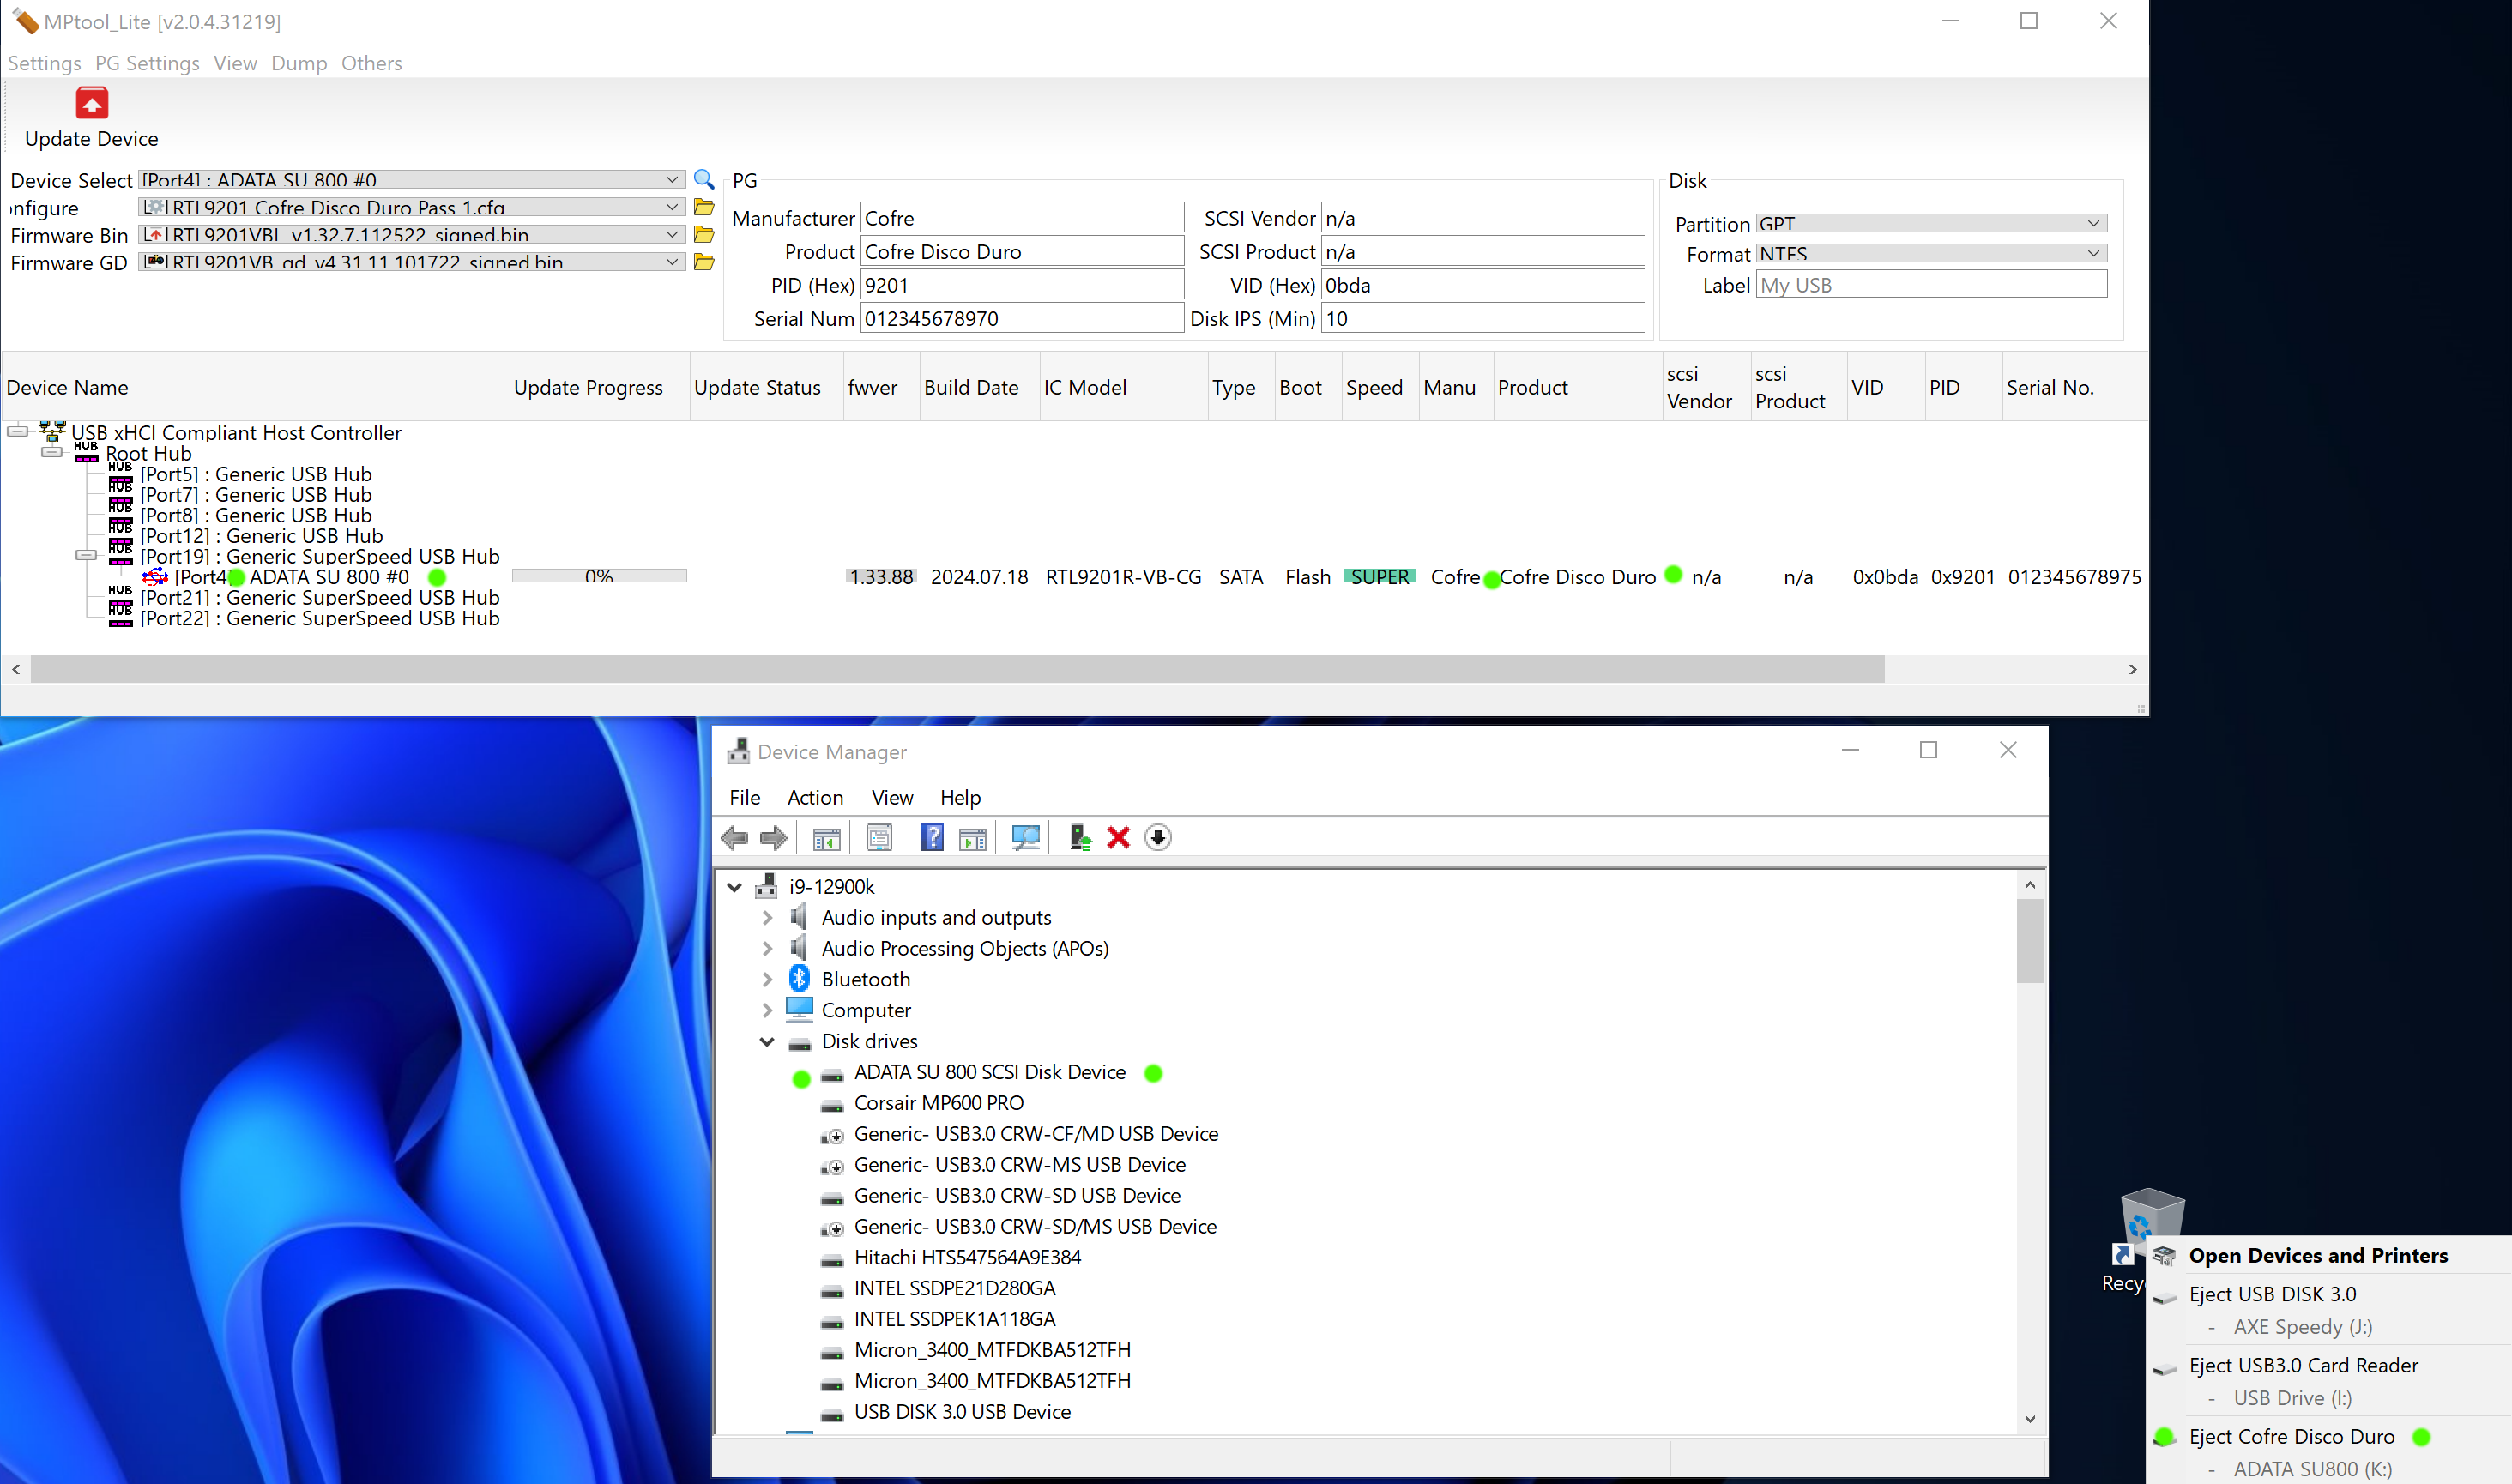Image resolution: width=2512 pixels, height=1484 pixels.
Task: Click the Update Device icon in MPtool
Action: (x=92, y=103)
